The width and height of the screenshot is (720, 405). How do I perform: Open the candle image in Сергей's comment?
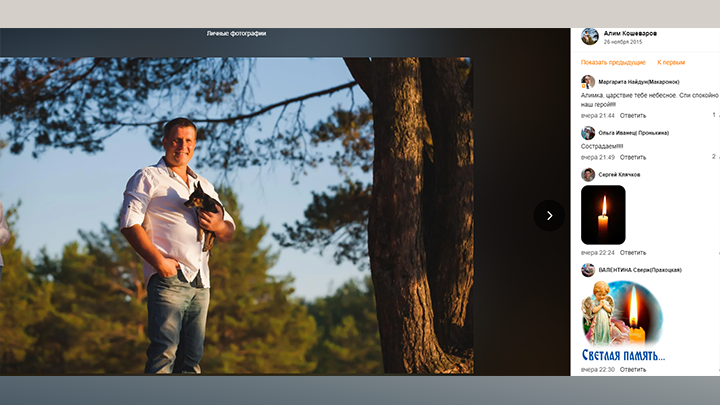coord(603,215)
